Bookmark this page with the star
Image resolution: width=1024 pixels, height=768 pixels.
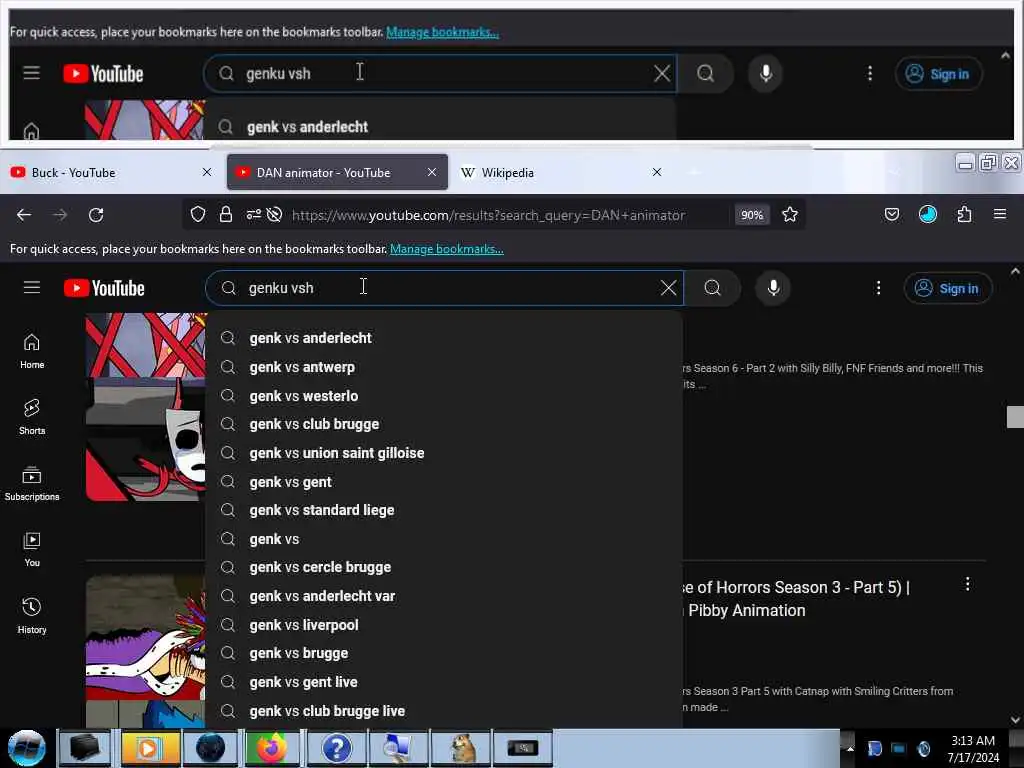790,214
